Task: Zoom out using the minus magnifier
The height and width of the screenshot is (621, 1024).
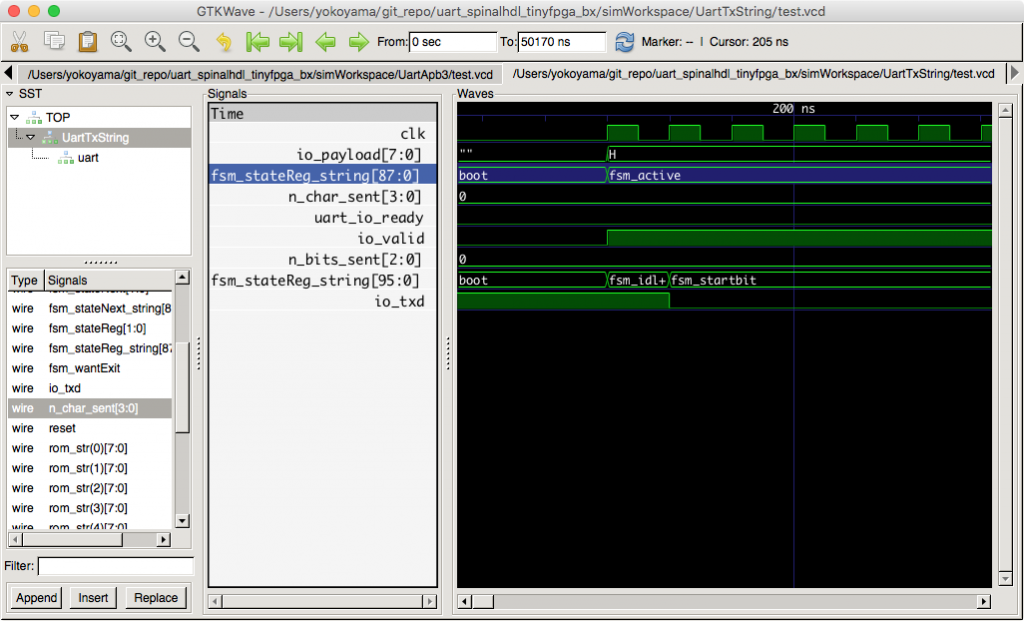Action: (188, 42)
